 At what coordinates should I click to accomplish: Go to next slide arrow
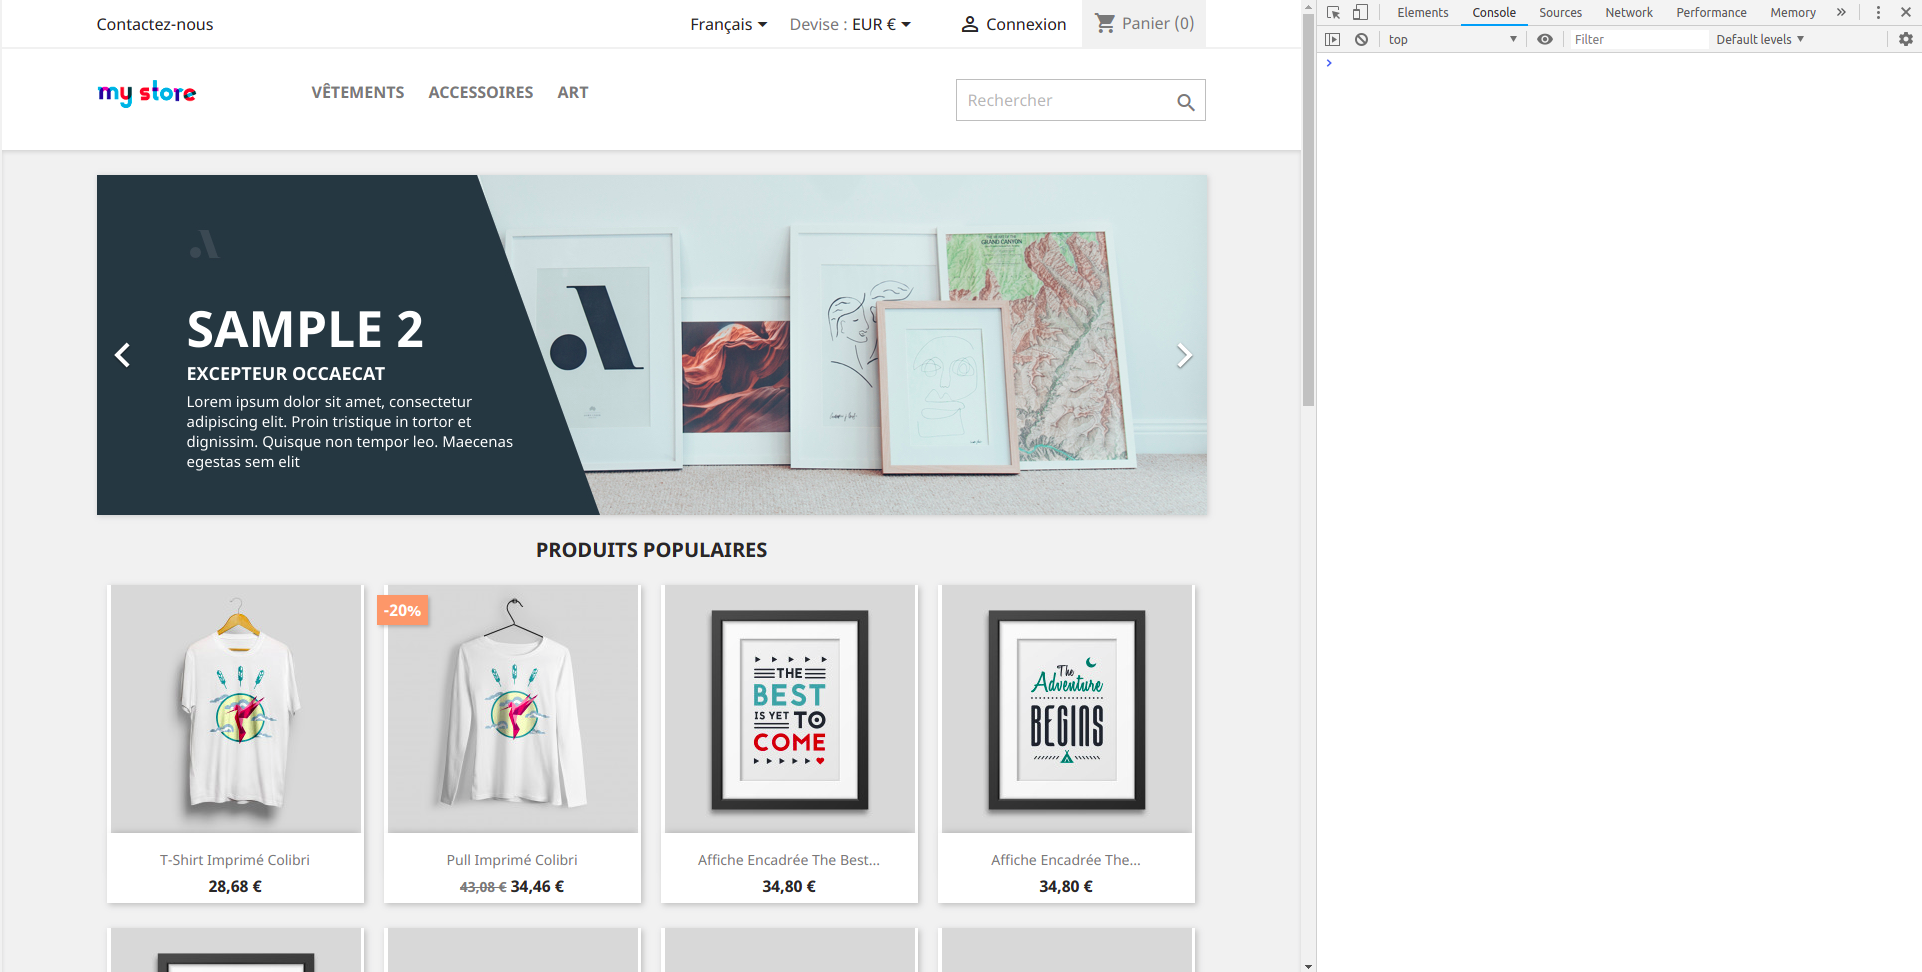[1184, 355]
